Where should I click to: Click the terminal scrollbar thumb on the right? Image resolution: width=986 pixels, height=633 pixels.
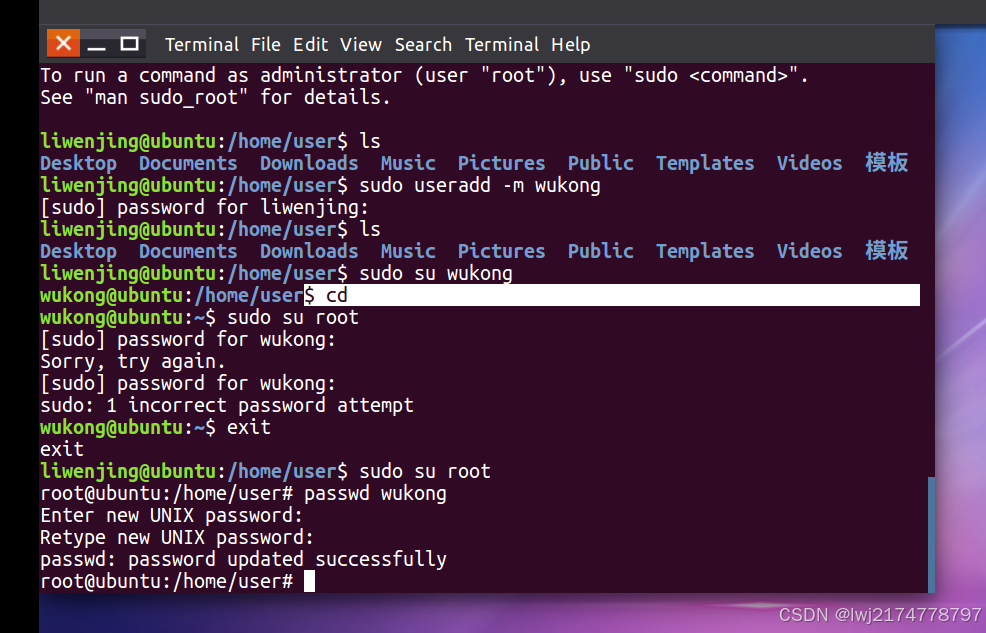tap(931, 534)
